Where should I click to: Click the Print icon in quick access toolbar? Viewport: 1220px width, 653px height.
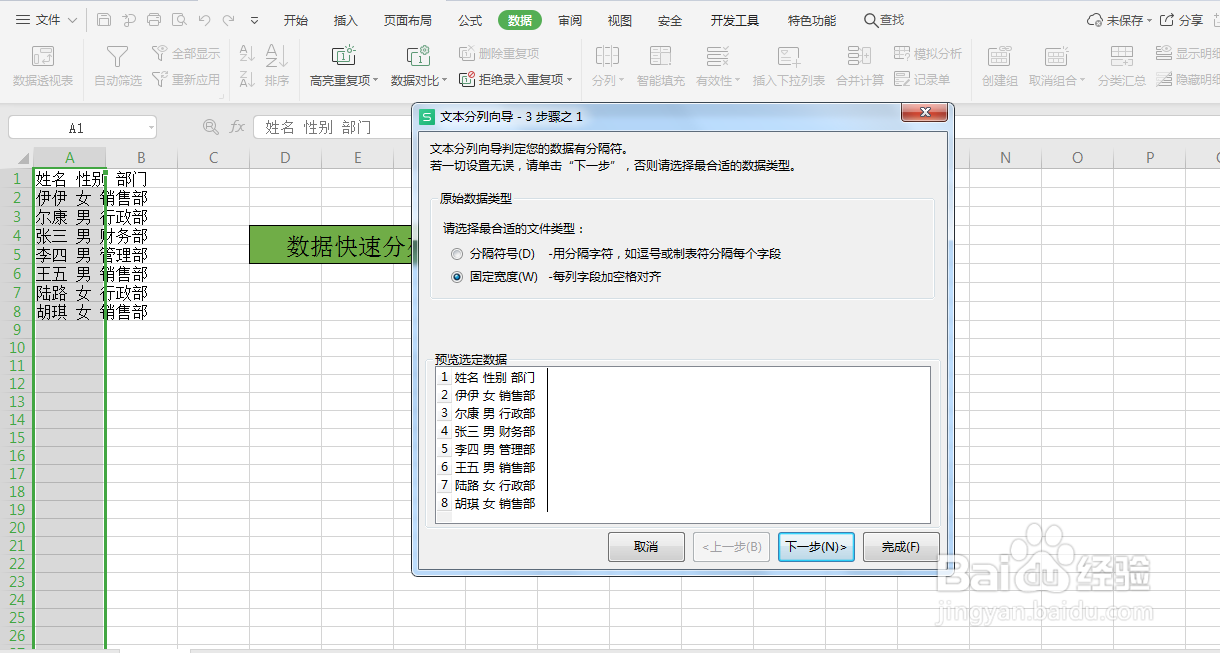click(153, 20)
